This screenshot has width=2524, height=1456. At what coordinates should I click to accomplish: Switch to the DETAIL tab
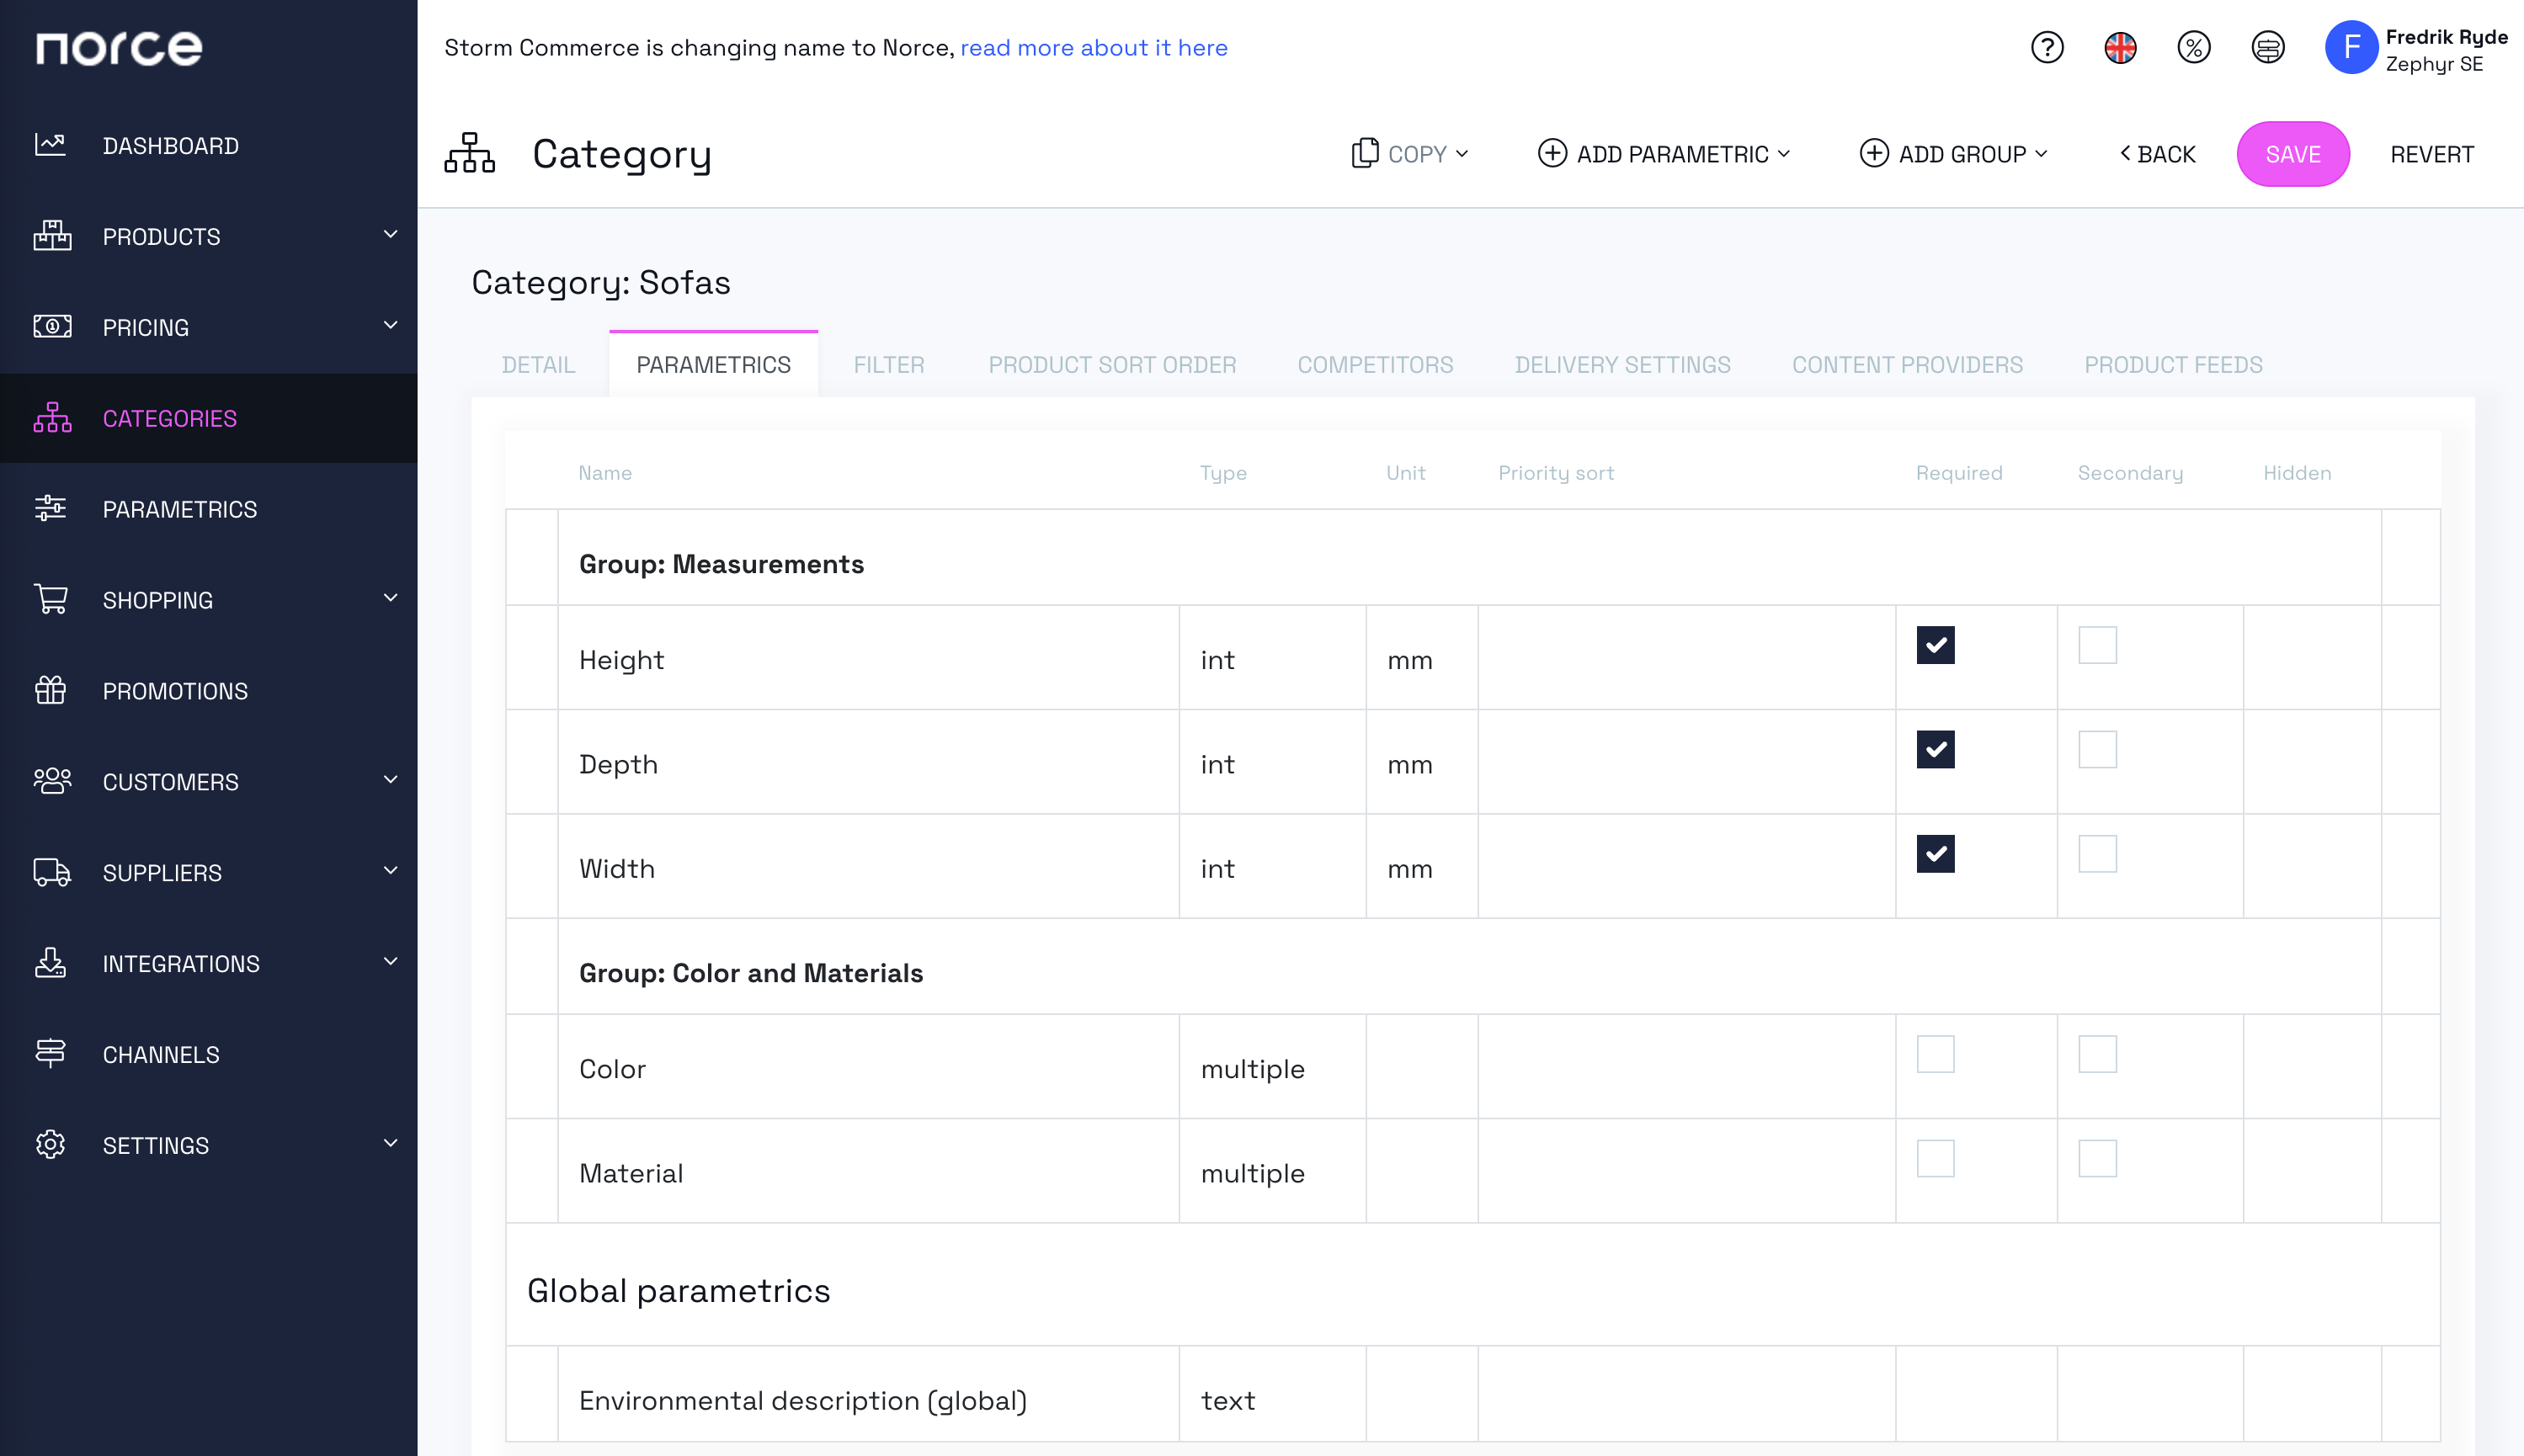539,364
